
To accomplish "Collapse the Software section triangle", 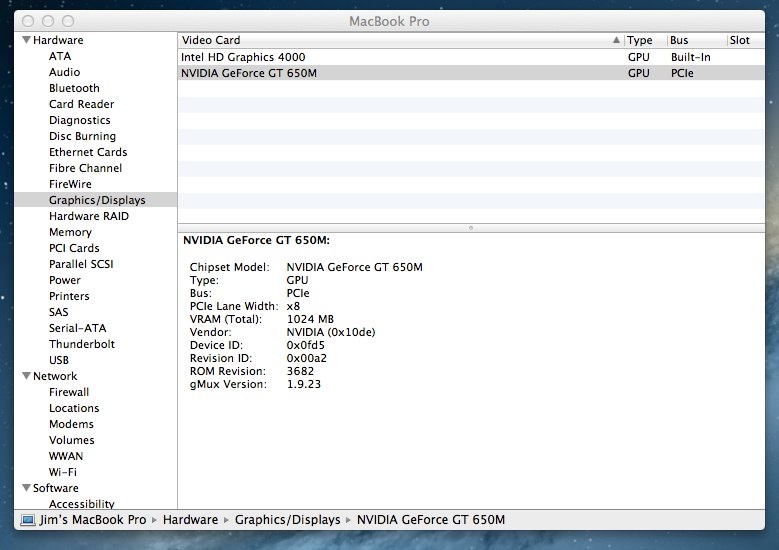I will tap(26, 488).
